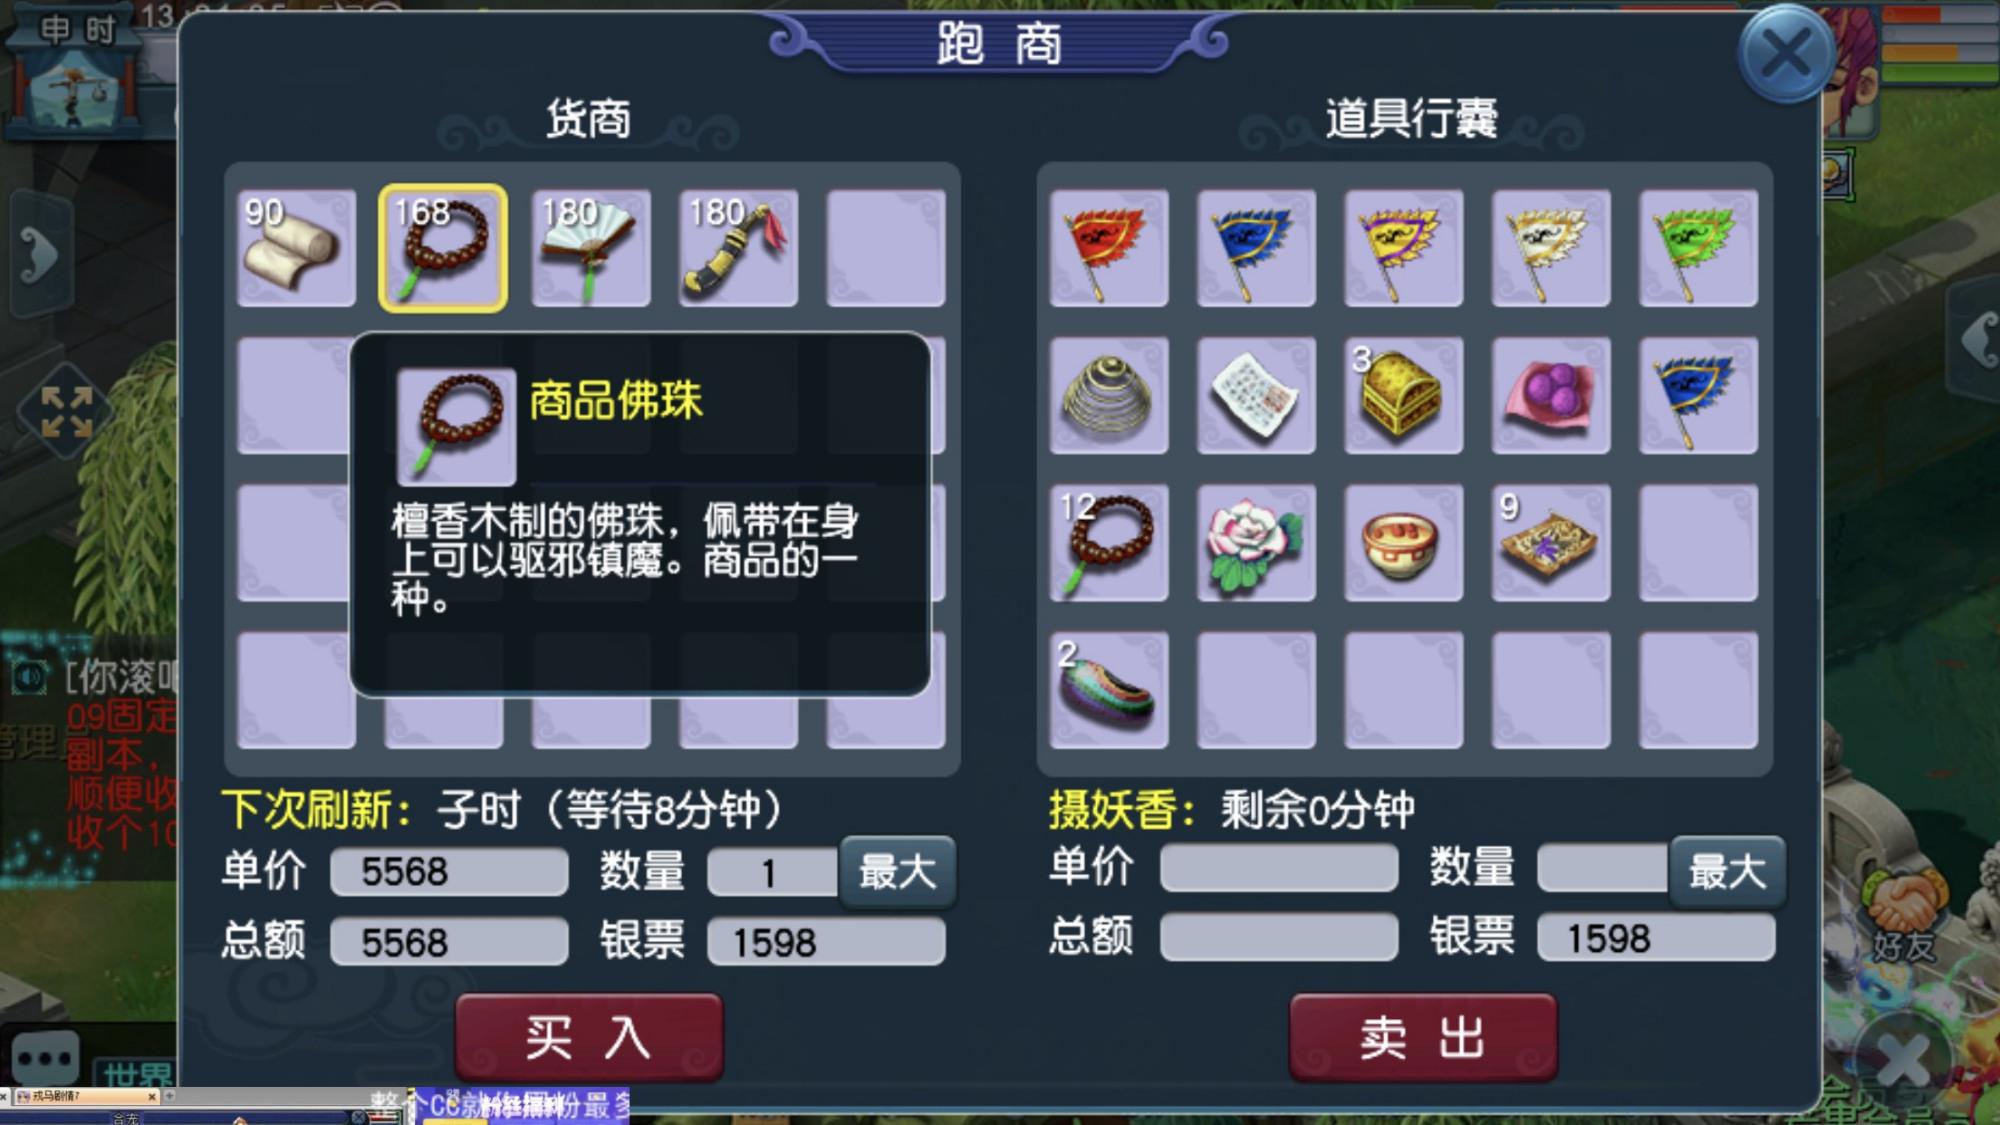This screenshot has width=2000, height=1125.
Task: Toggle the fullscreen expand arrows icon
Action: 66,412
